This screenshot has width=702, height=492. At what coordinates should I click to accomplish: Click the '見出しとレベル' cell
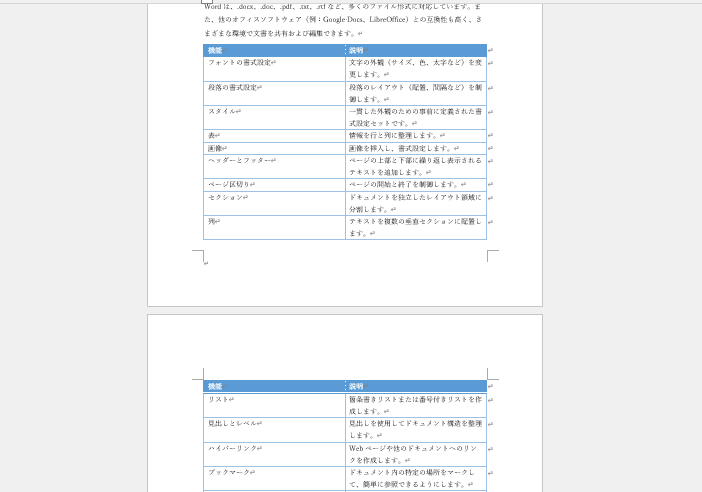274,430
